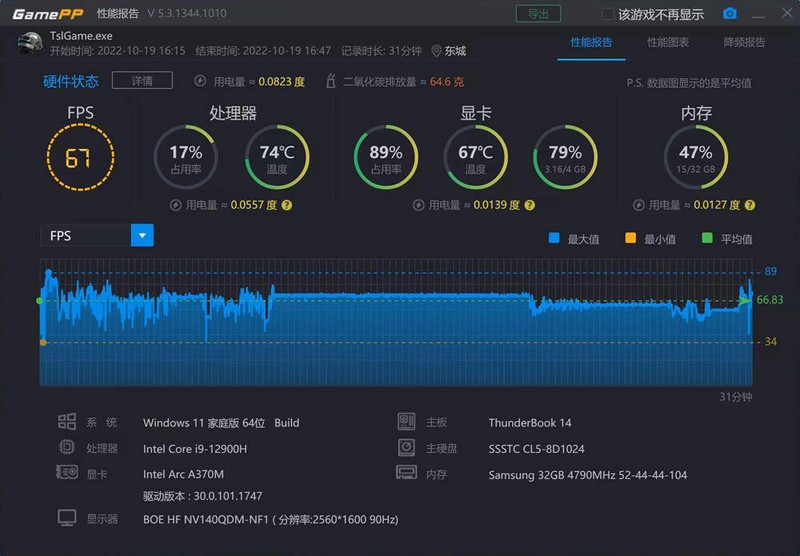Open the FPS chart metric dropdown arrow
This screenshot has width=800, height=556.
[142, 236]
